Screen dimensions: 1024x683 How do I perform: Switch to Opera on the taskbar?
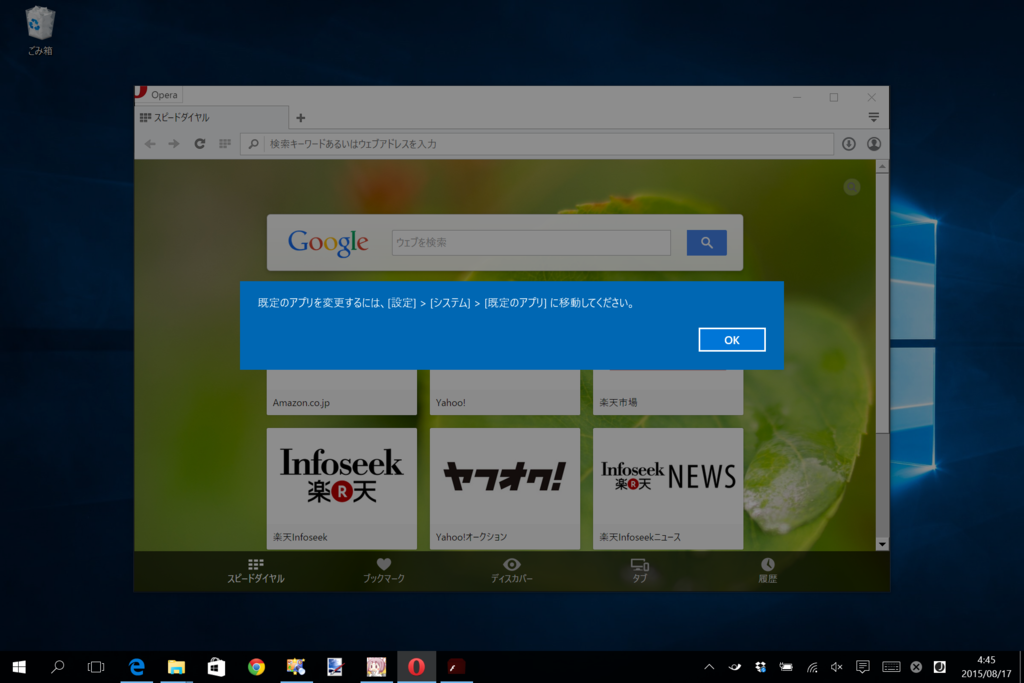coord(416,667)
